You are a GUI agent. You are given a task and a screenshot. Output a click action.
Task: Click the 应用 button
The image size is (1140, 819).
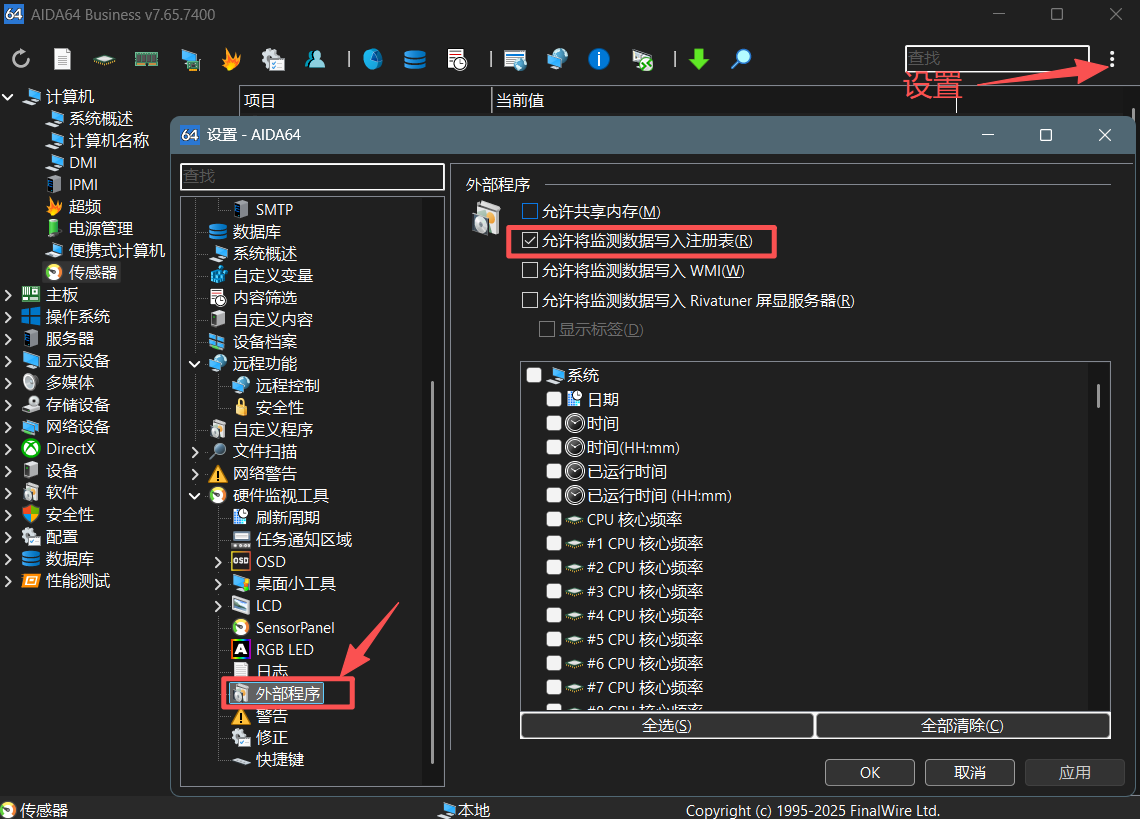click(x=1075, y=772)
